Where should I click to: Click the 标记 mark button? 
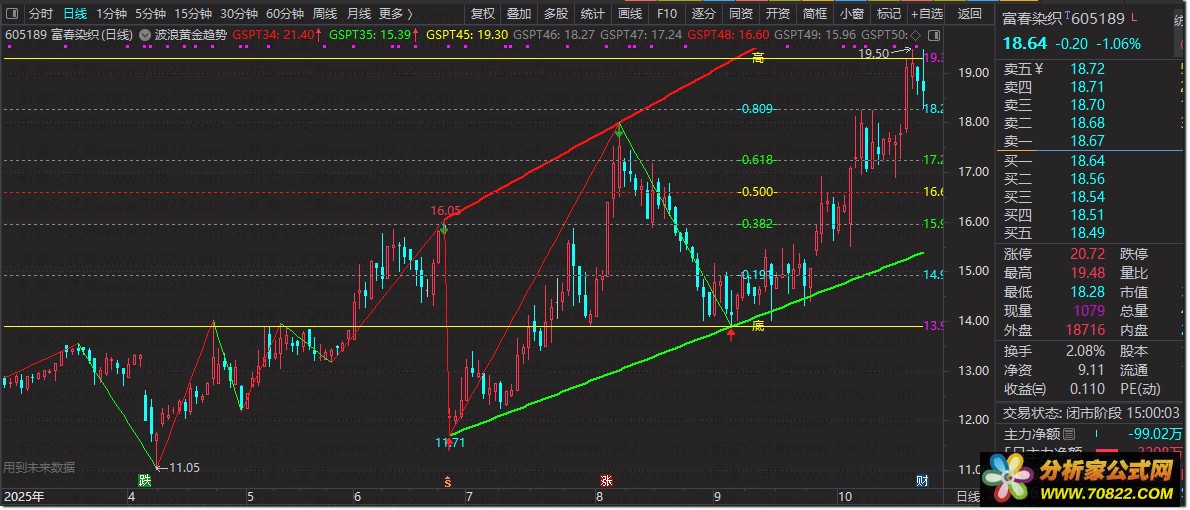889,14
